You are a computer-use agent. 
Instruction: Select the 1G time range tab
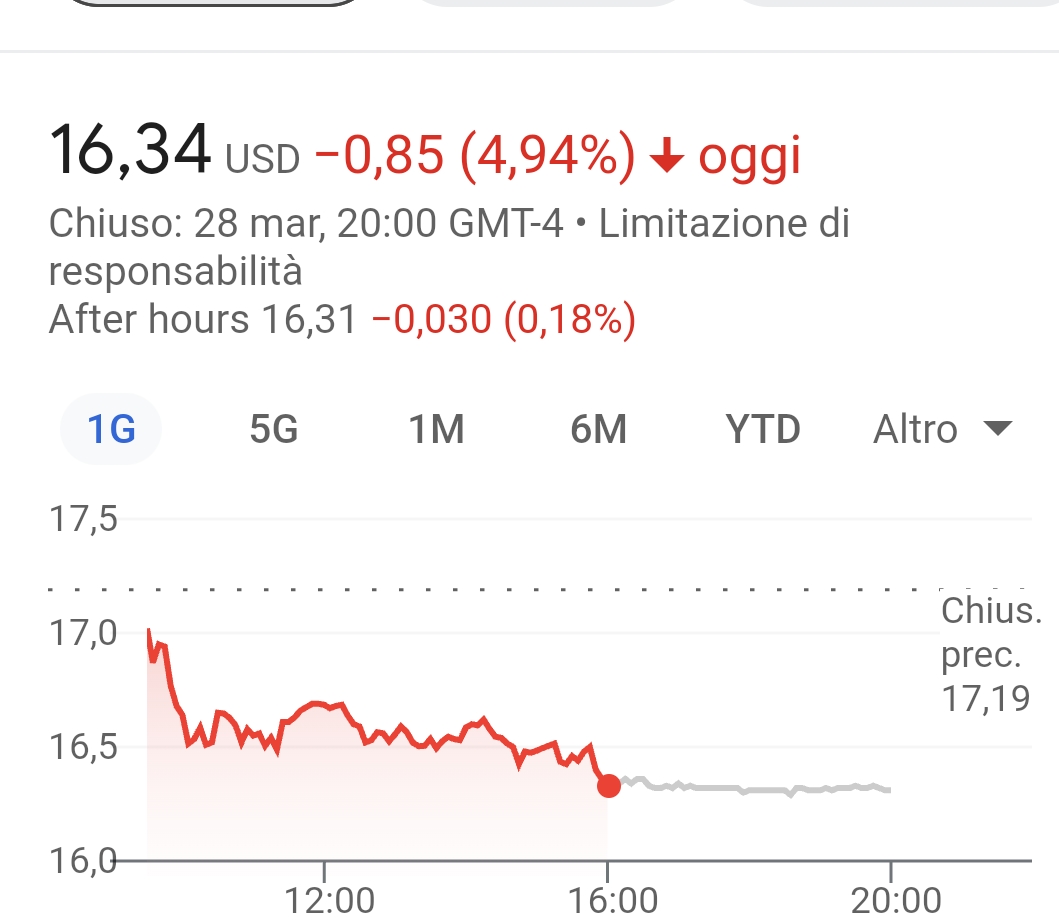tap(111, 430)
